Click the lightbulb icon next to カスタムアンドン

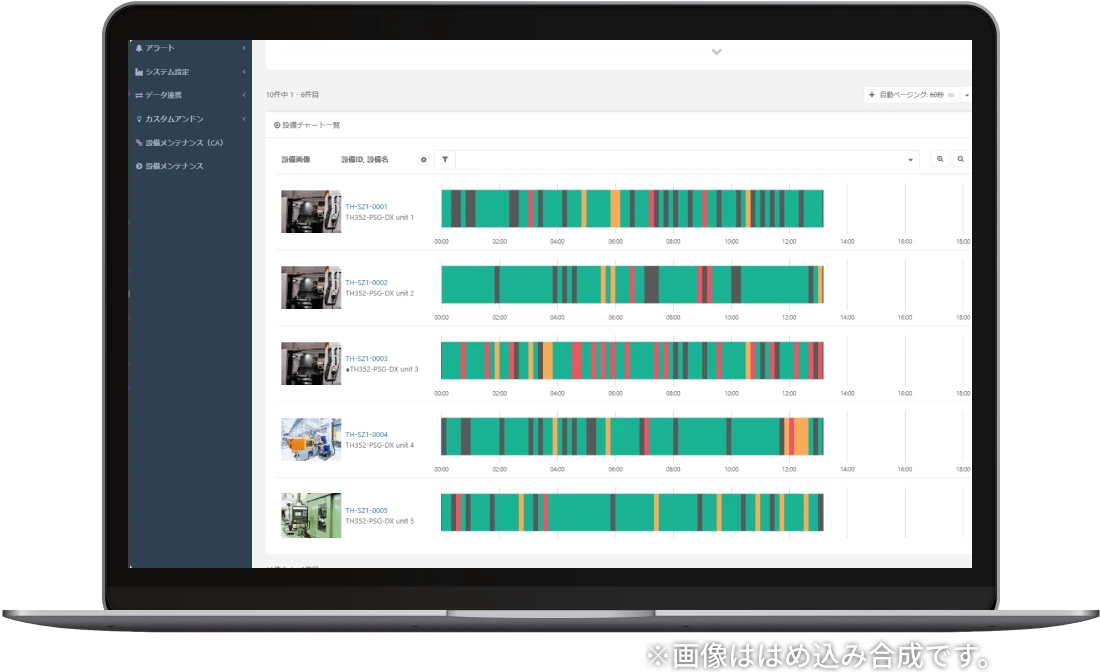pos(139,119)
